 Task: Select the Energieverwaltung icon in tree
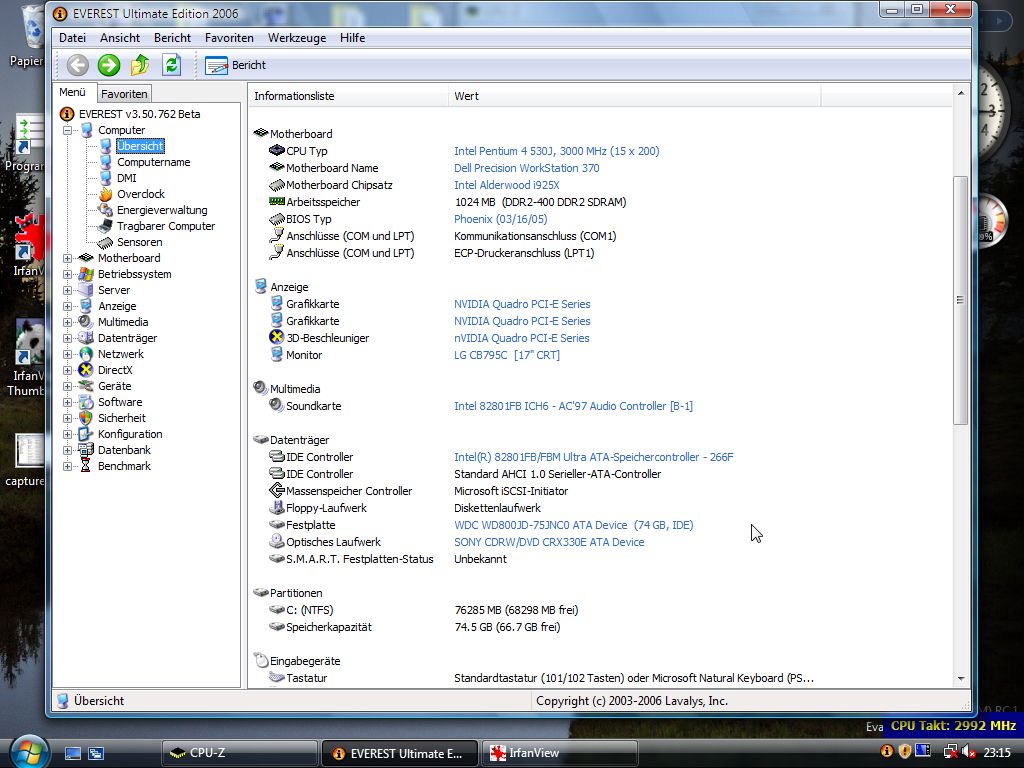pos(105,210)
